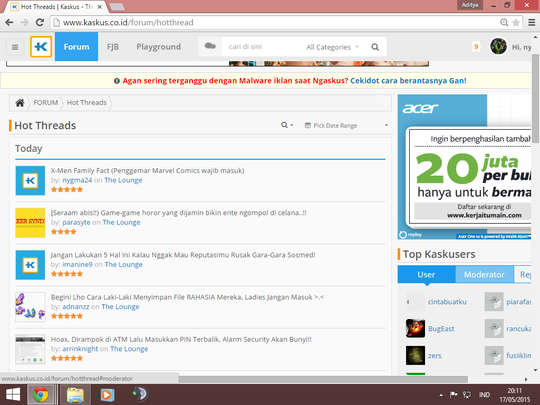Screen dimensions: 540x405
Task: Show hidden tray icons arrow
Action: (x=441, y=395)
